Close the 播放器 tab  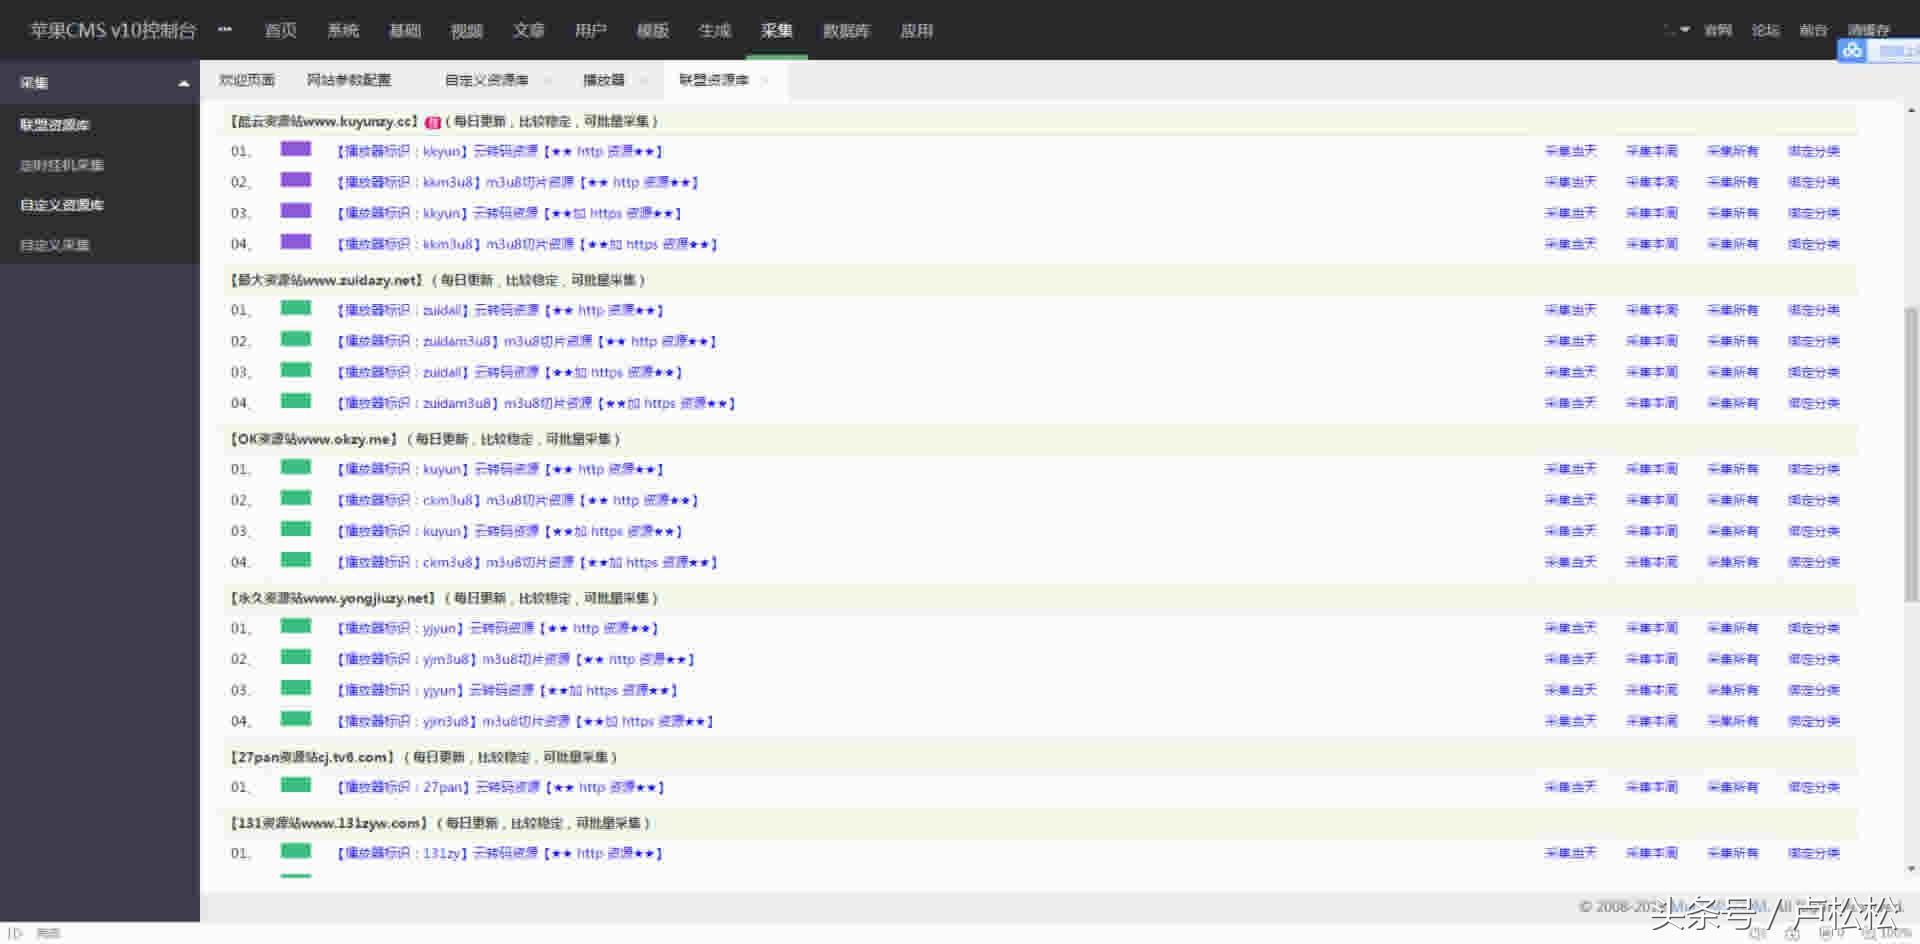coord(643,80)
